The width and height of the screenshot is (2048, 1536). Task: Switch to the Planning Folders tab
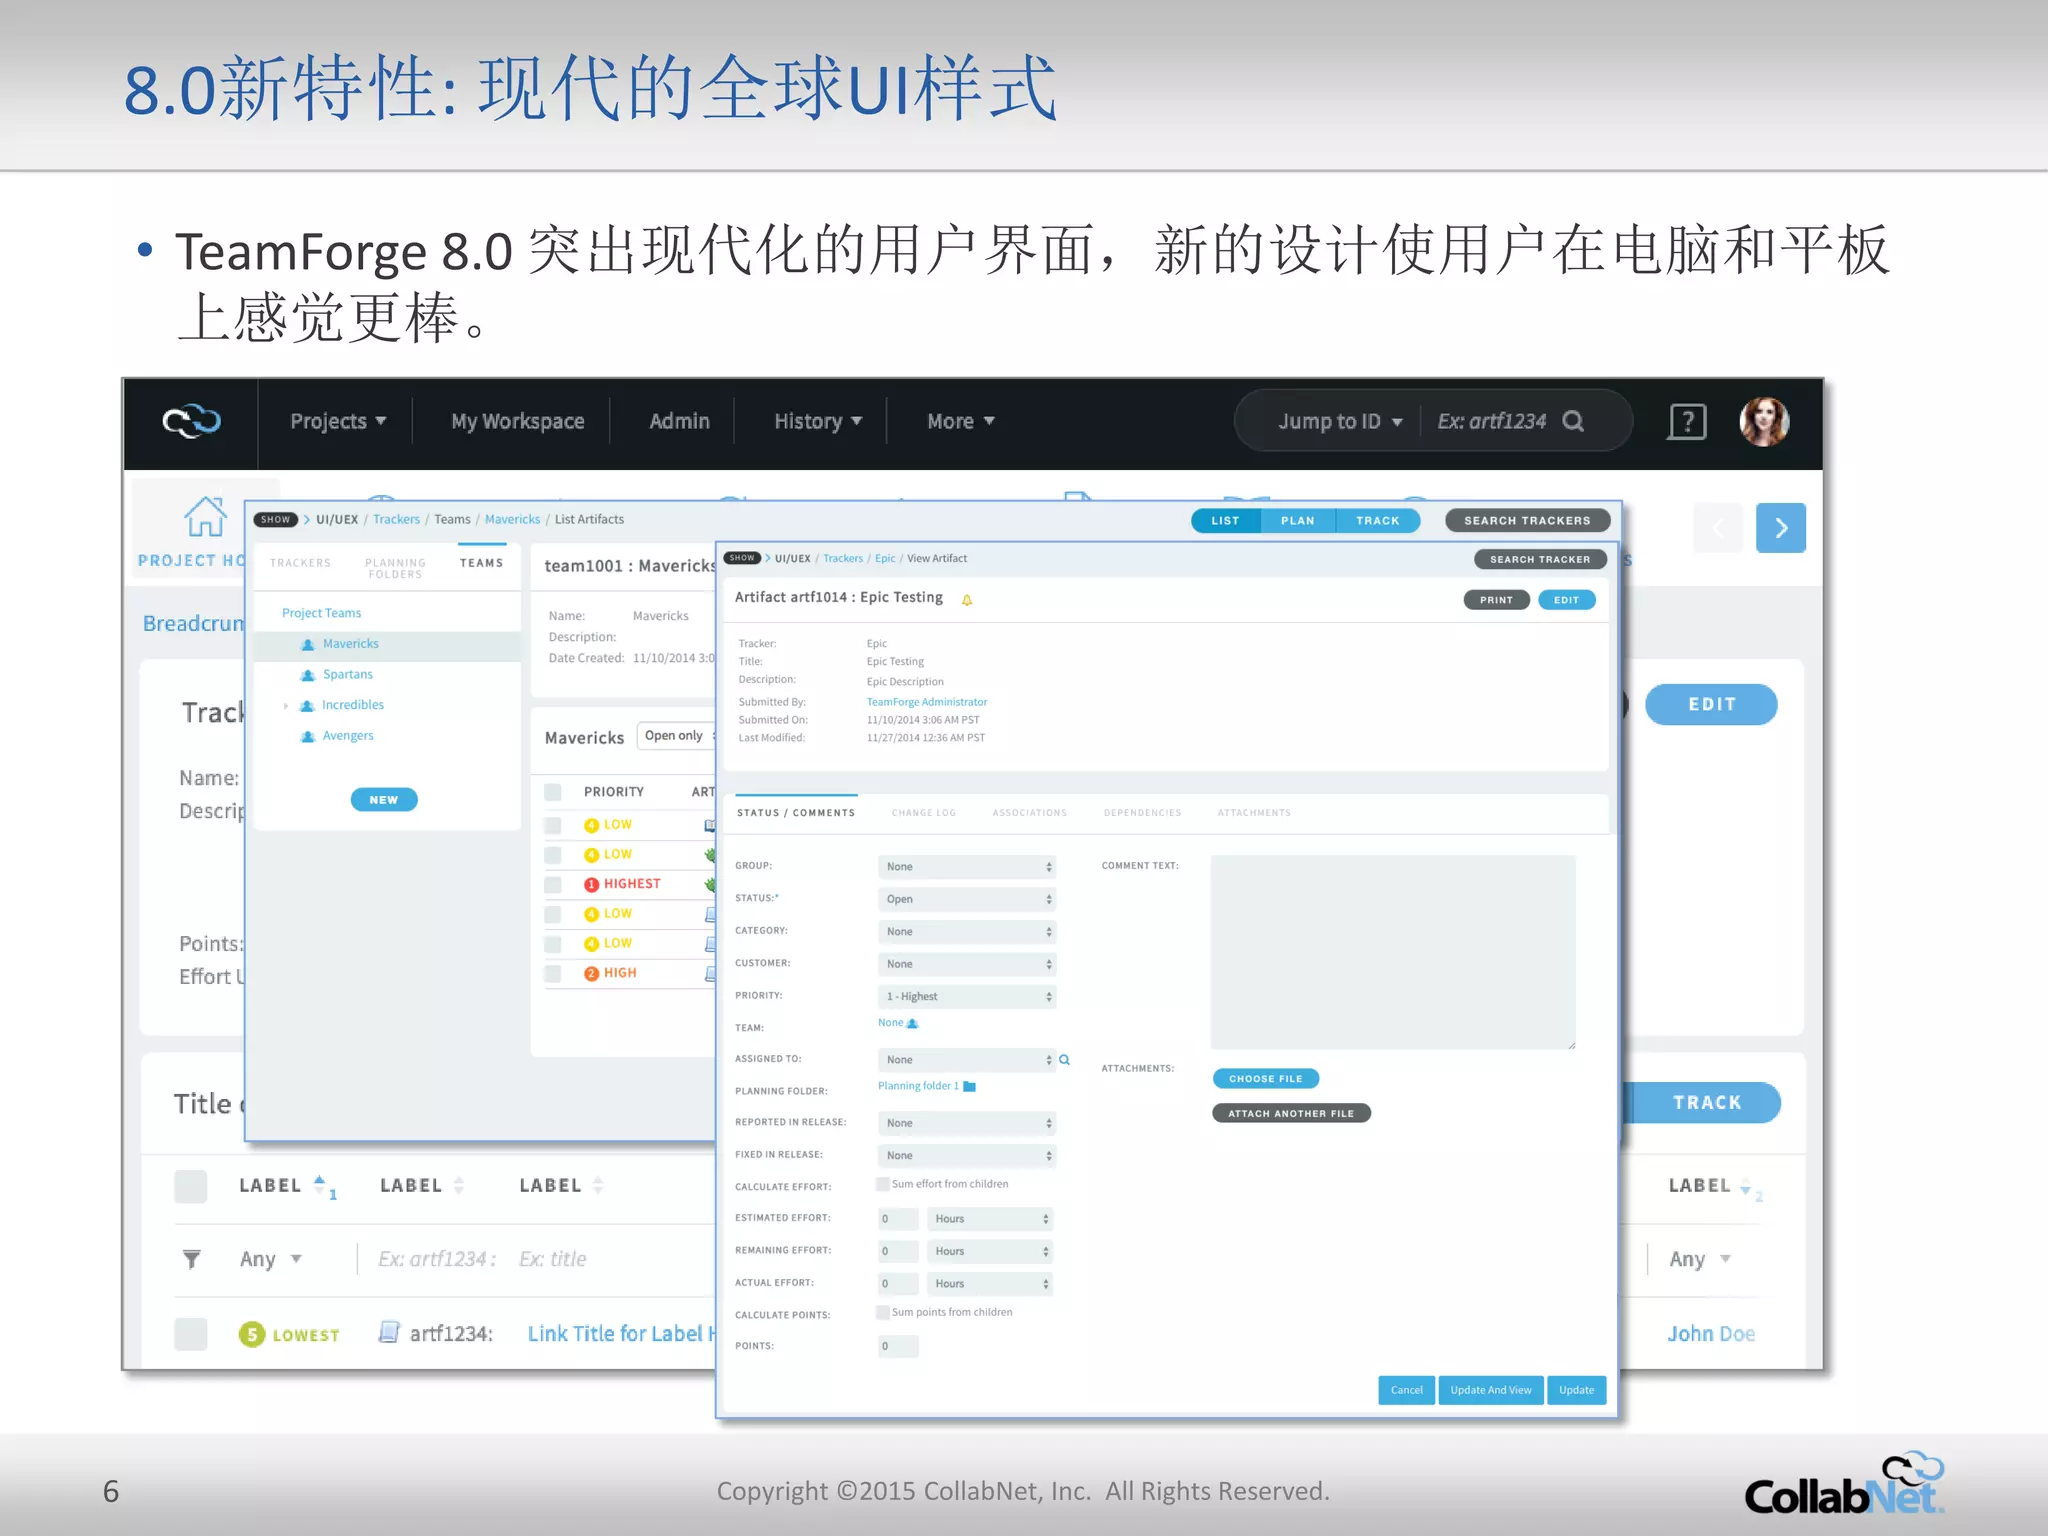(x=396, y=569)
